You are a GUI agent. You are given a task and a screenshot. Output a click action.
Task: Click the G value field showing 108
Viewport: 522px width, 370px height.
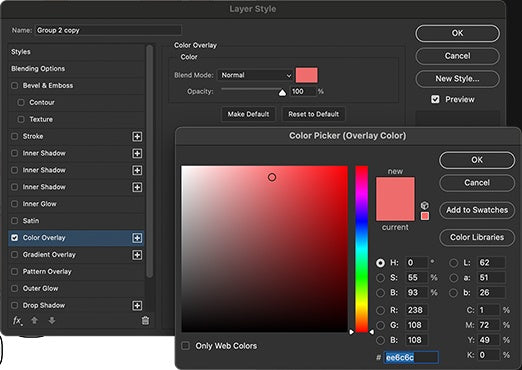click(x=417, y=325)
